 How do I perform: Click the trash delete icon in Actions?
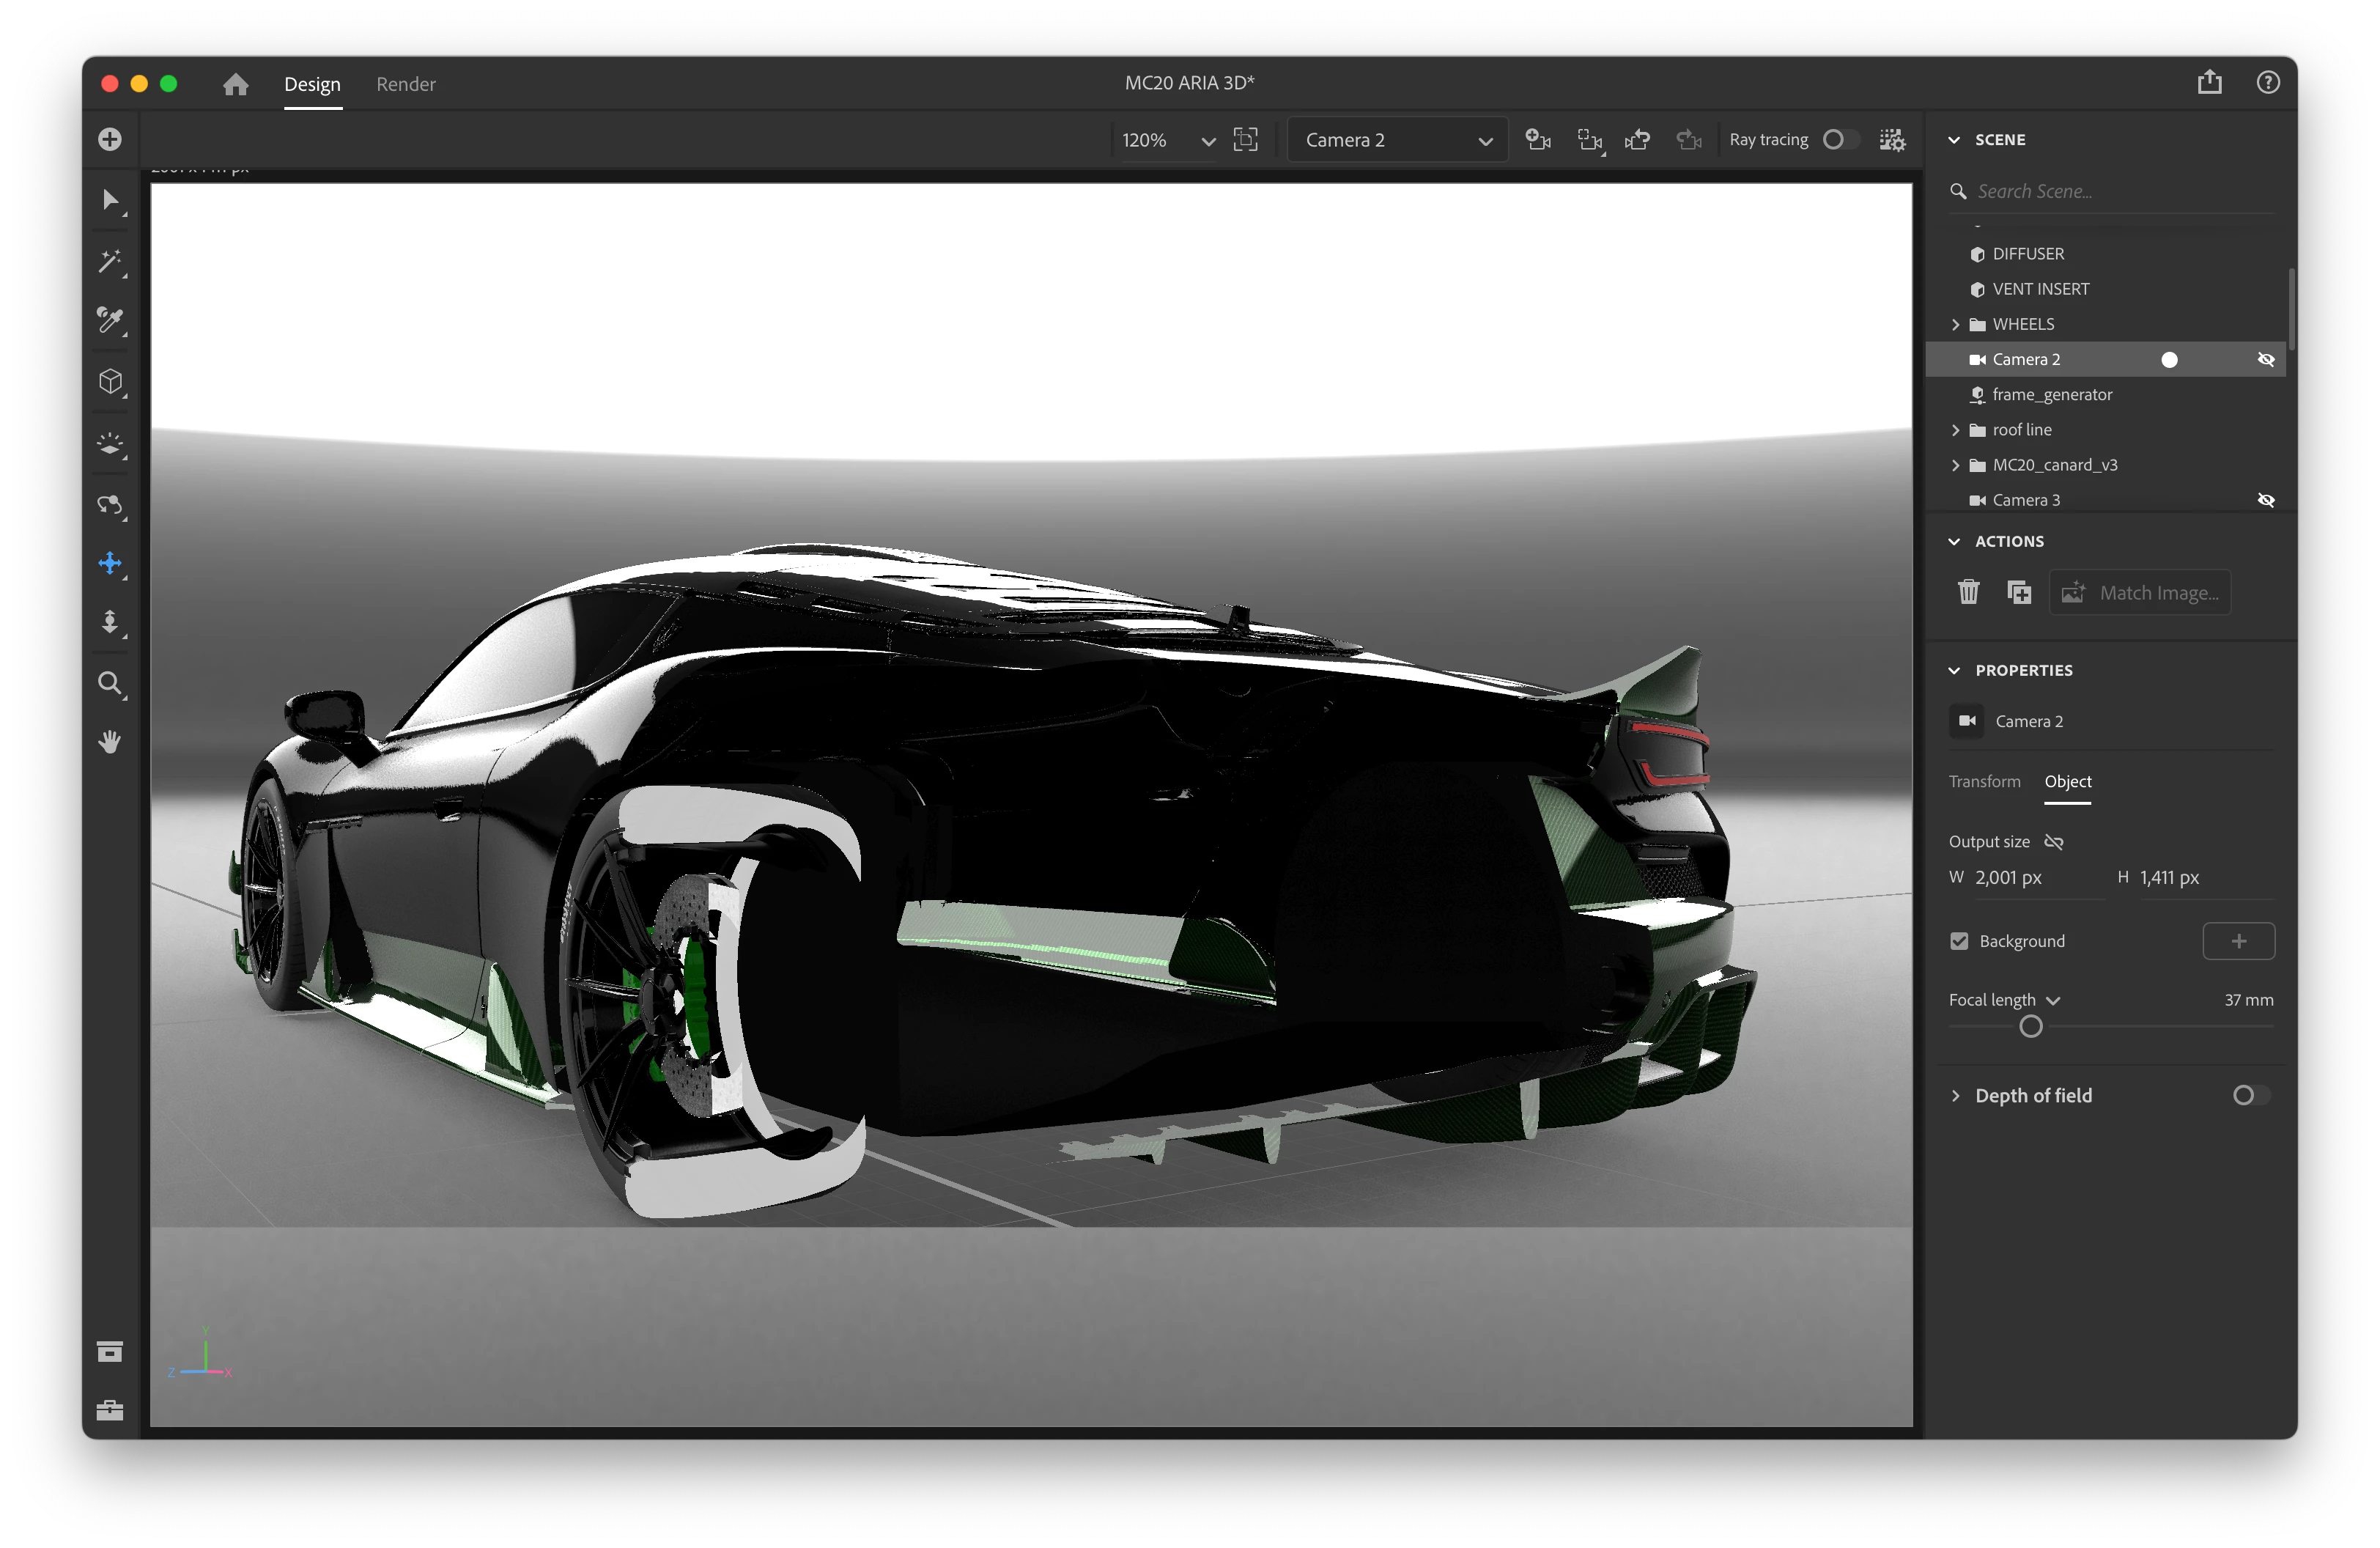tap(1968, 592)
